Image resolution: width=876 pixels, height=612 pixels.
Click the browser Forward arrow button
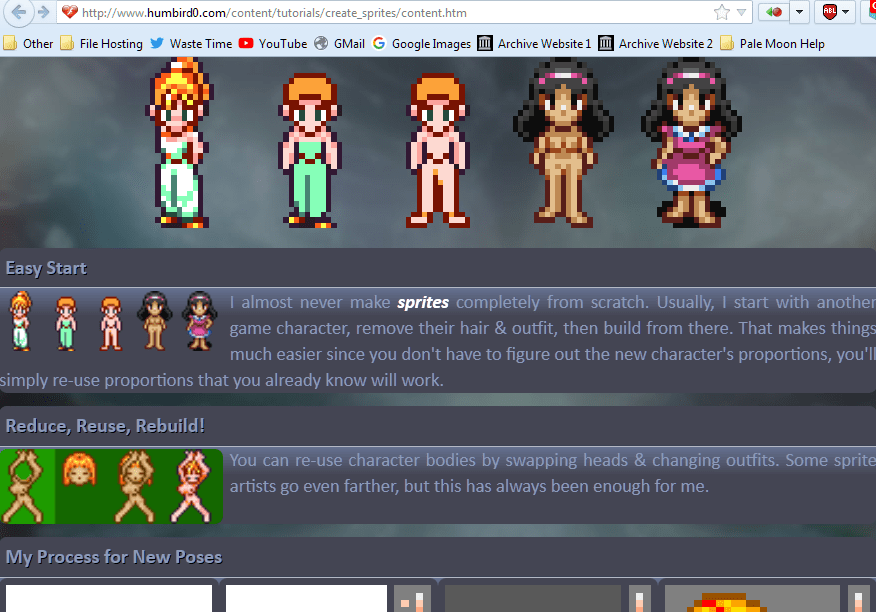point(43,12)
